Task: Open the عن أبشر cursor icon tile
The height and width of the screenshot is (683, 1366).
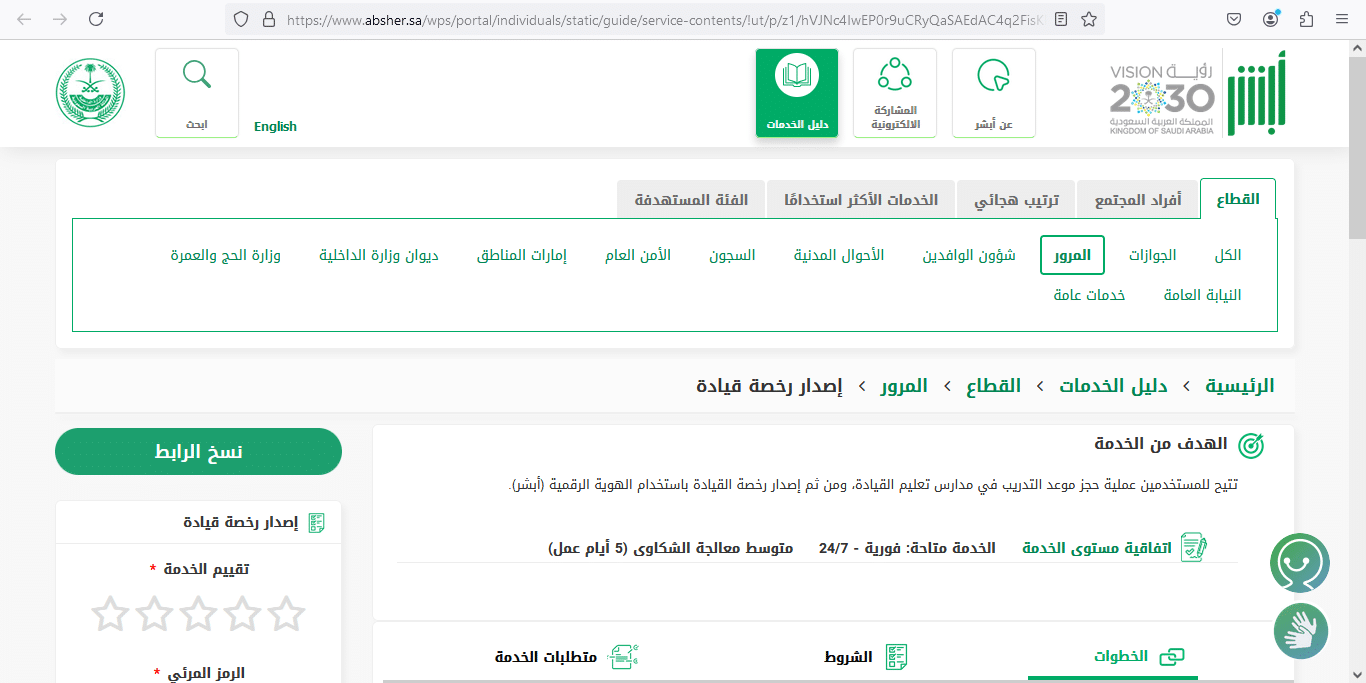Action: coord(994,93)
